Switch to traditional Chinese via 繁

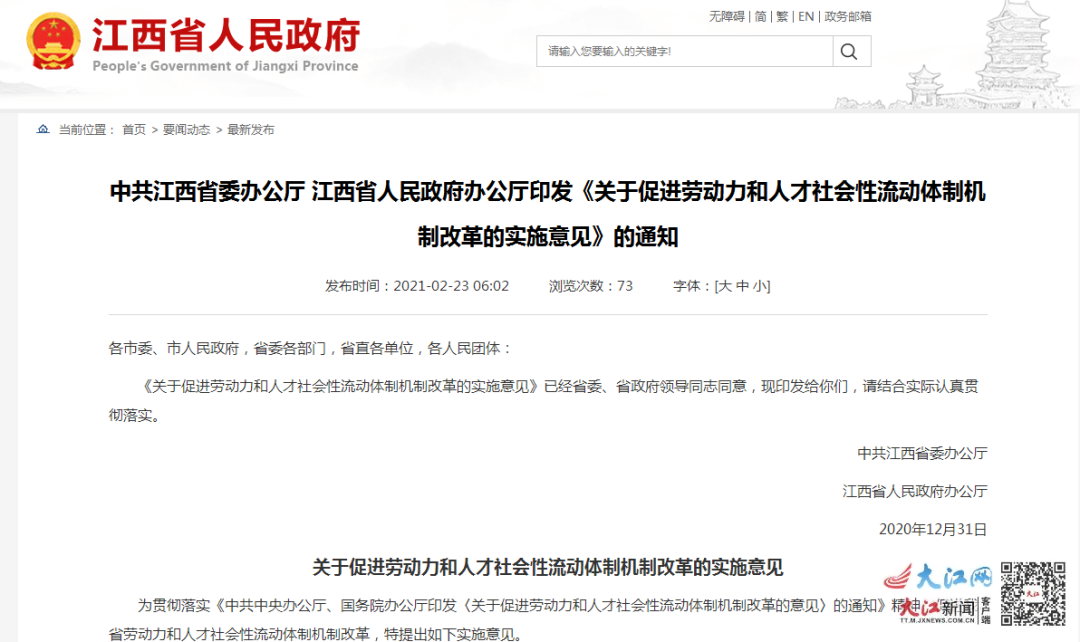(782, 16)
